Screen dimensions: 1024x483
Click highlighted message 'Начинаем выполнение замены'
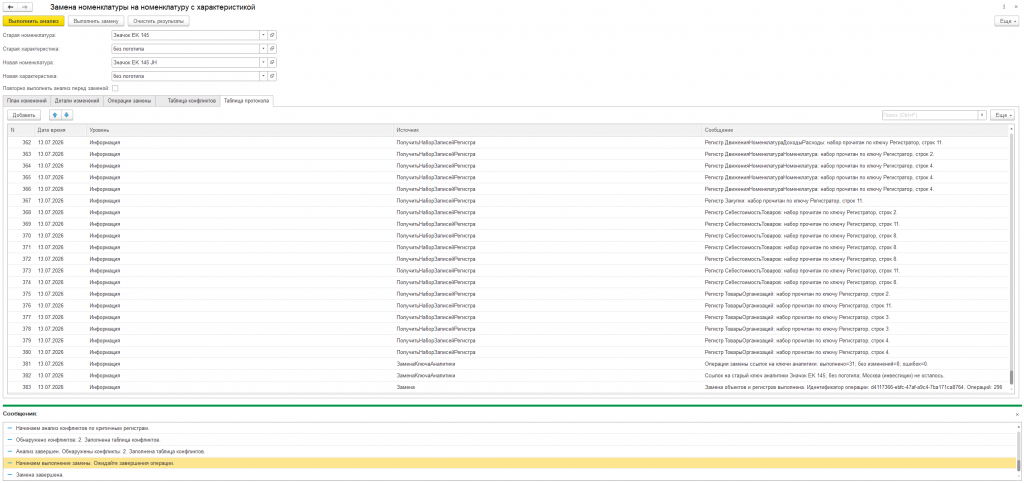(x=95, y=463)
